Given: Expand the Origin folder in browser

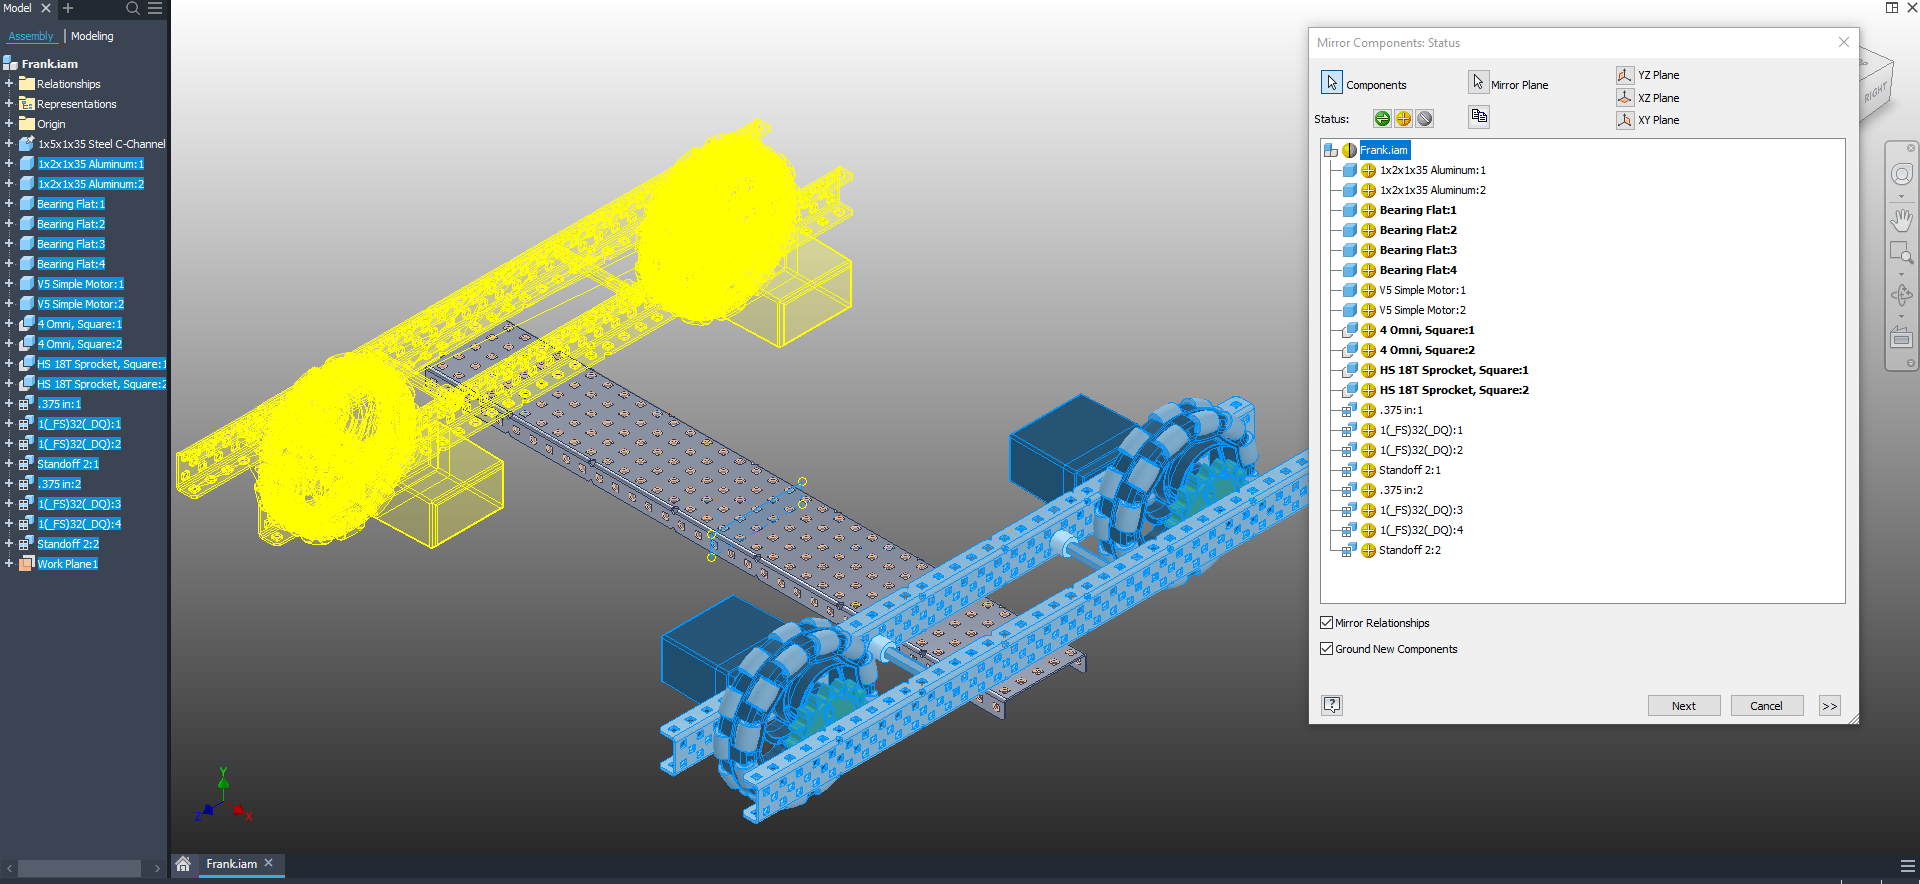Looking at the screenshot, I should tap(9, 124).
